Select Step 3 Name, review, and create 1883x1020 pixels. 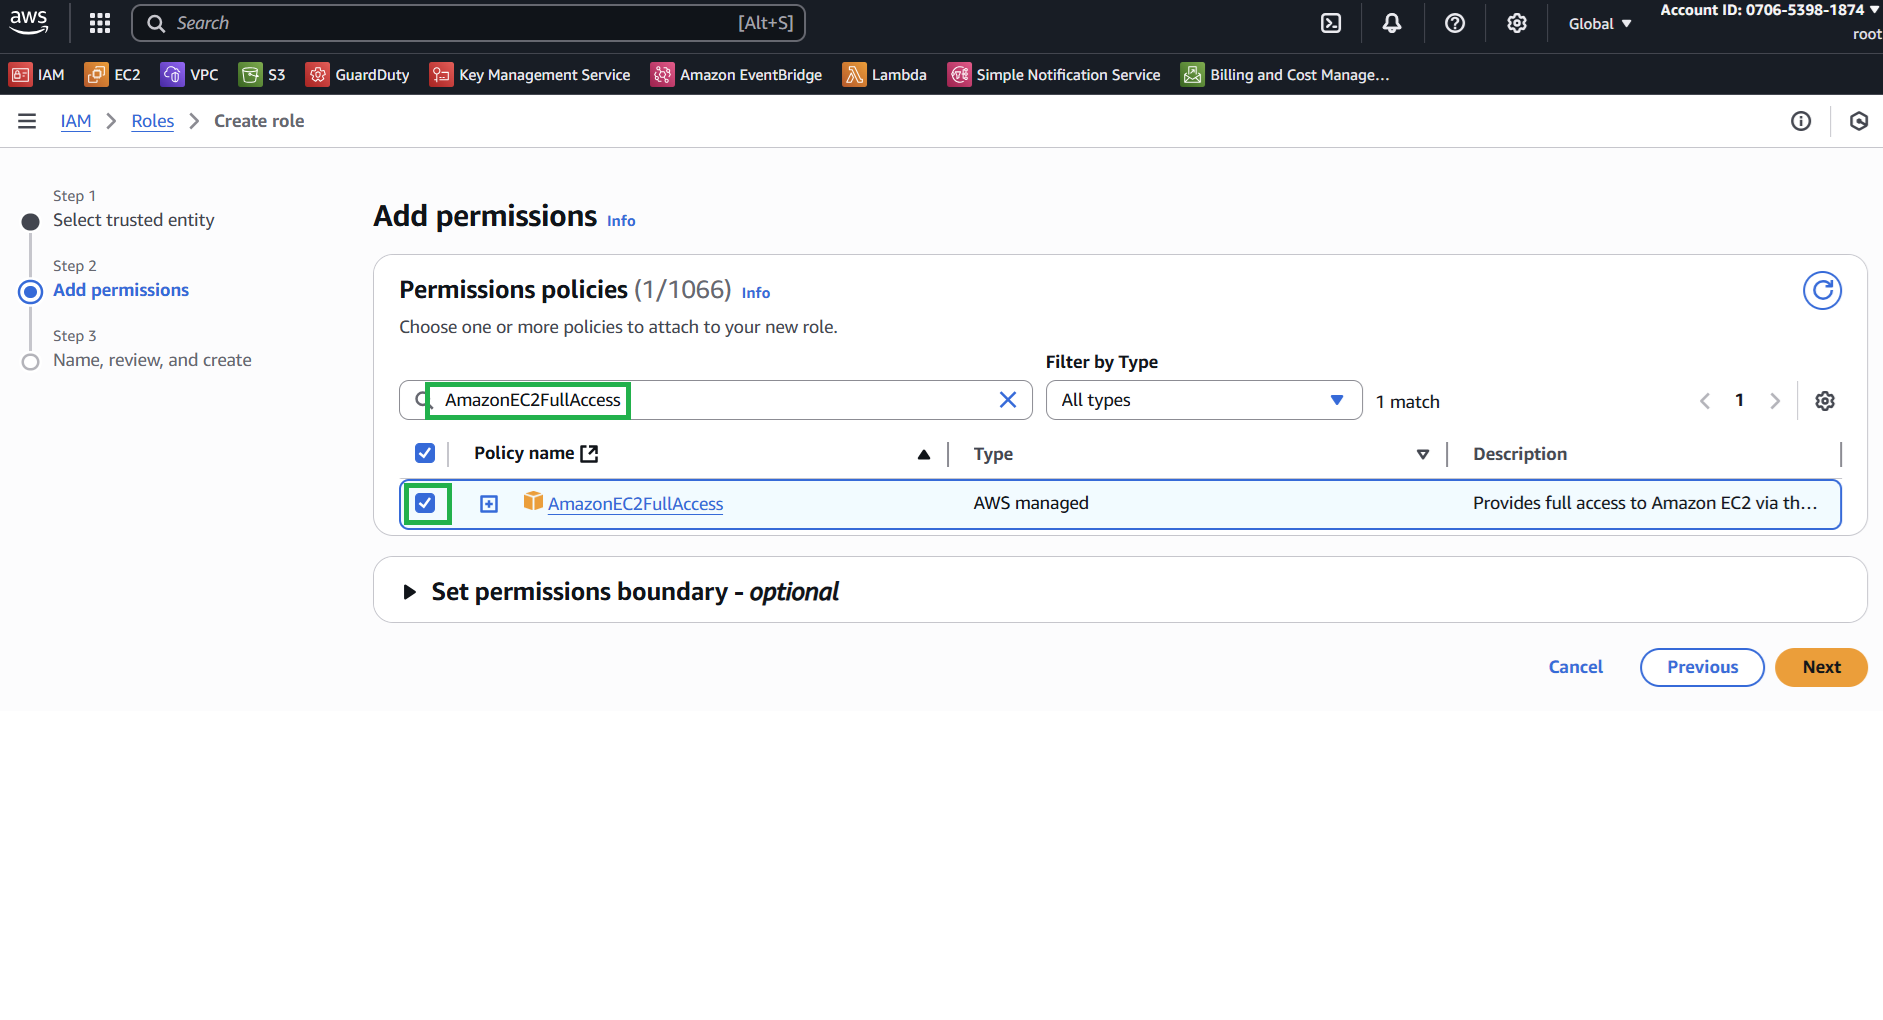pyautogui.click(x=152, y=360)
